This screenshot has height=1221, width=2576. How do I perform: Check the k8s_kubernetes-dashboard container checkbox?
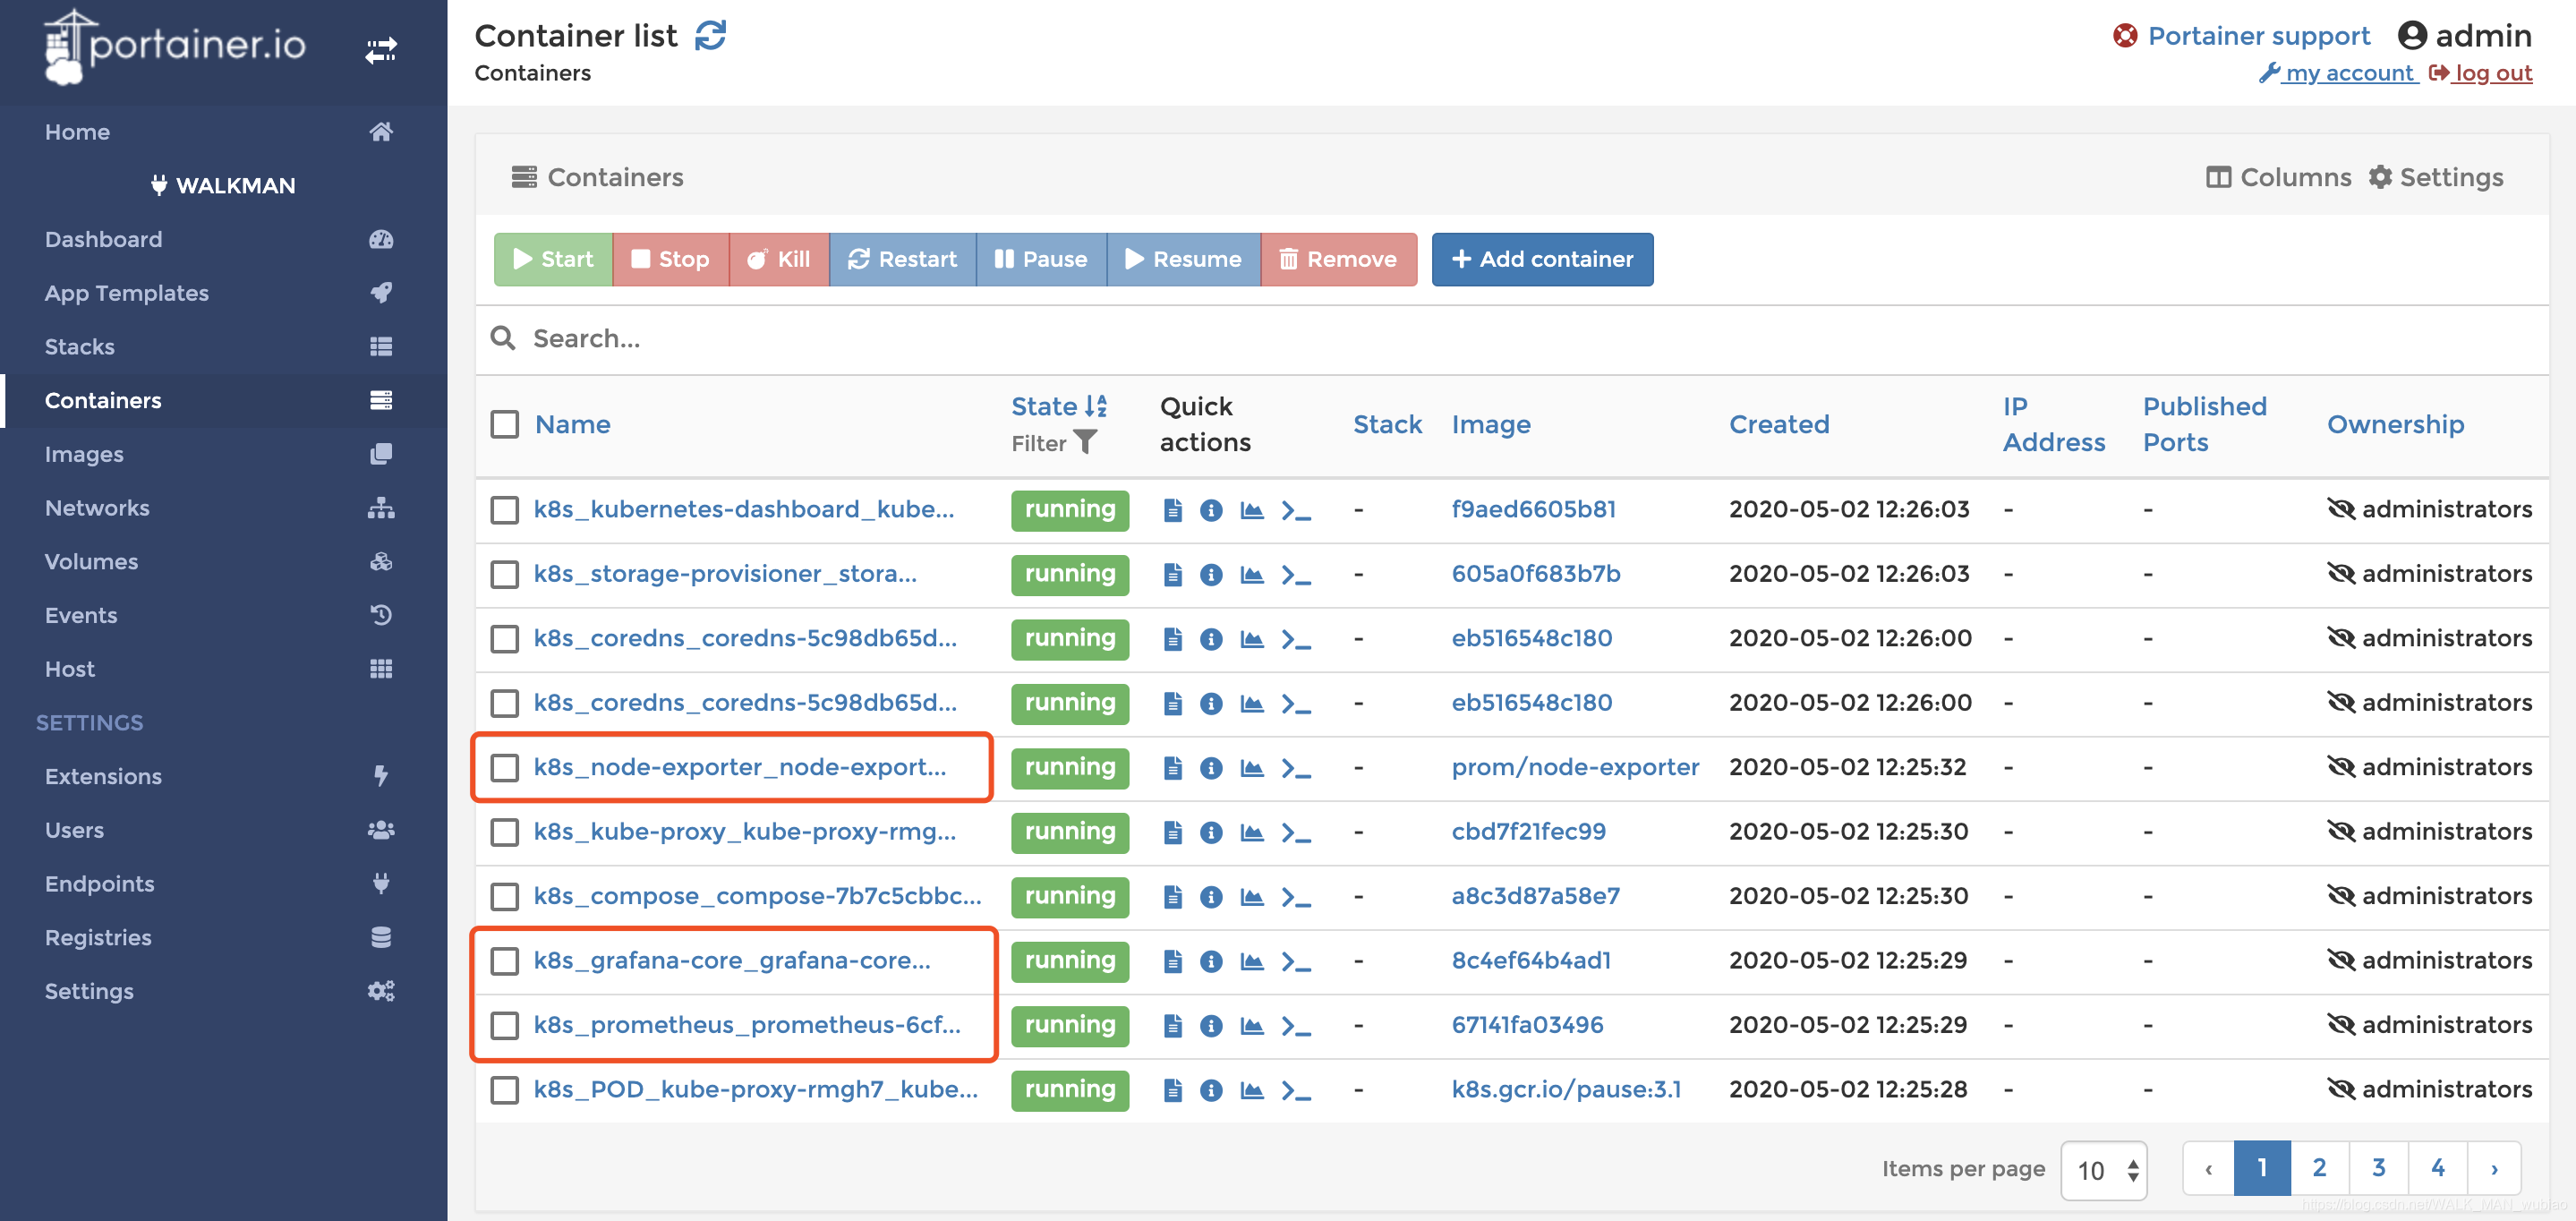[505, 510]
